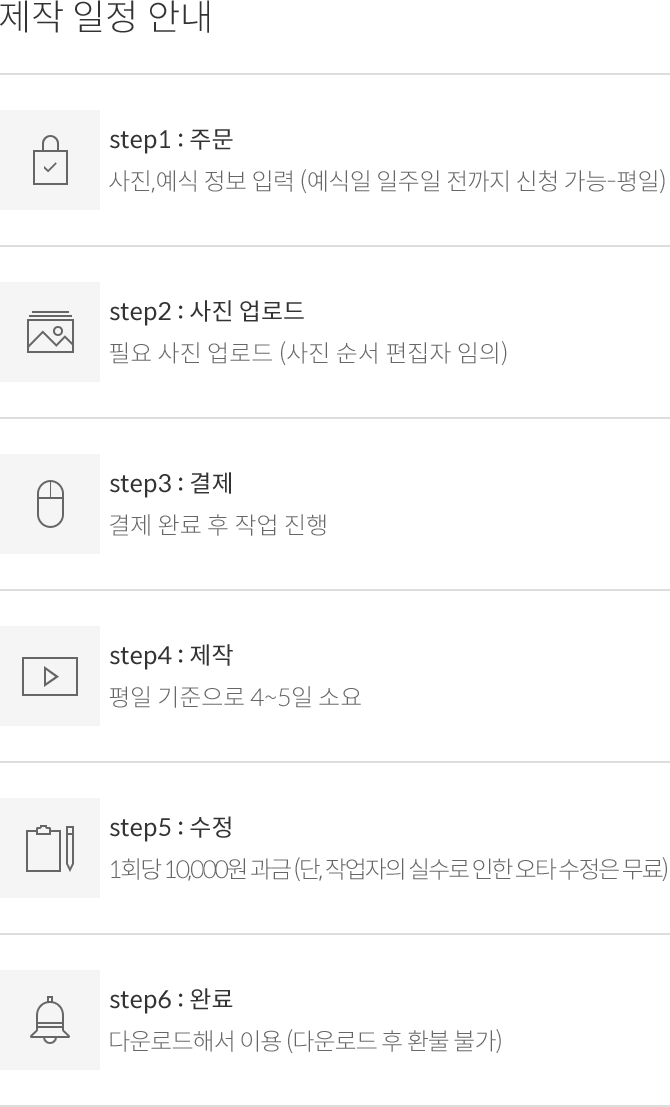Click the '평일 기준으로 4~5일 소요' text

[235, 698]
